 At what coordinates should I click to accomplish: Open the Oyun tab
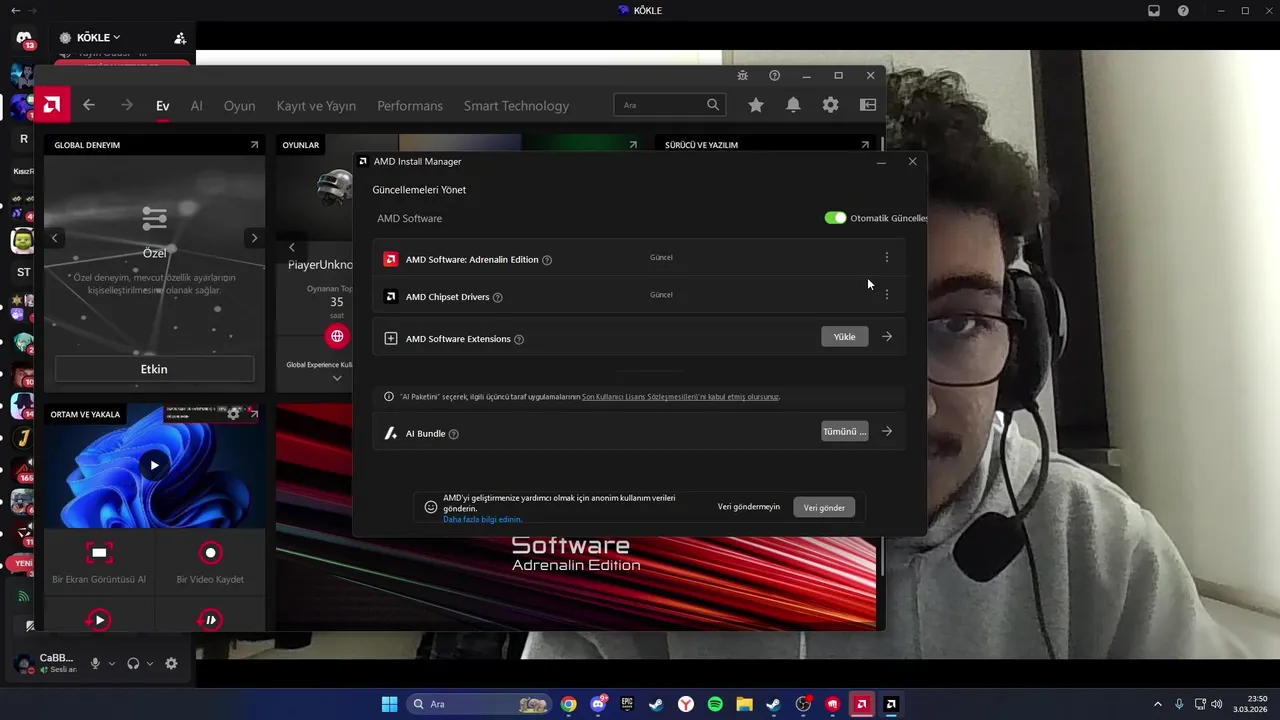[x=239, y=106]
